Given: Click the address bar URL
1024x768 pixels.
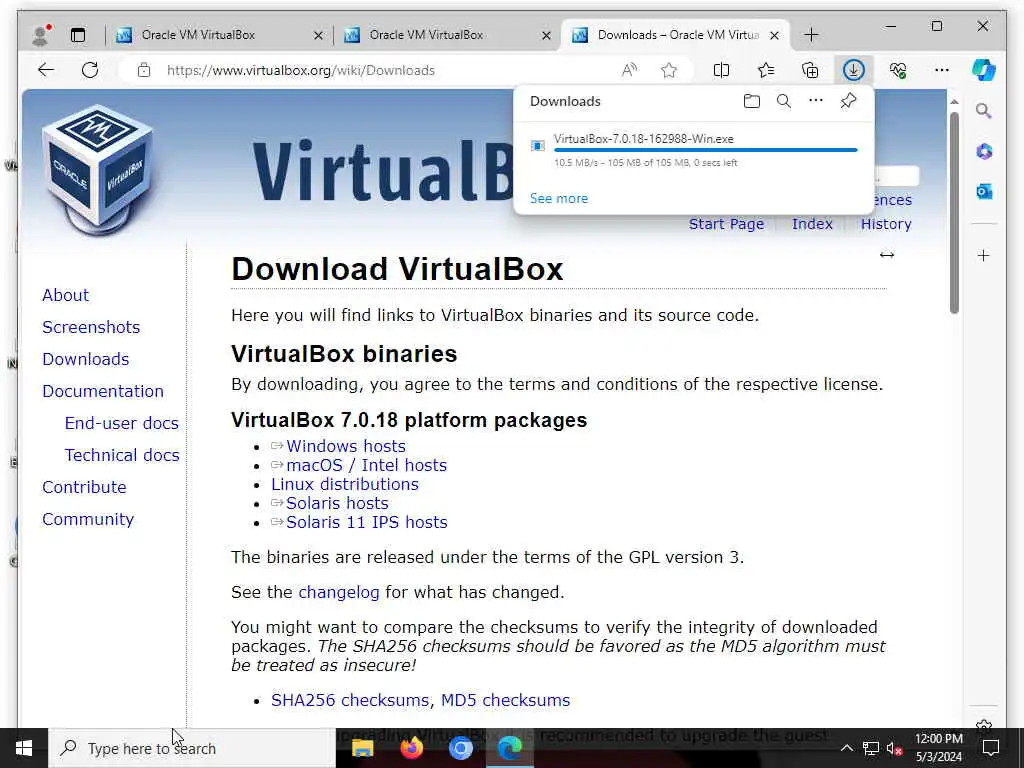Looking at the screenshot, I should point(301,70).
